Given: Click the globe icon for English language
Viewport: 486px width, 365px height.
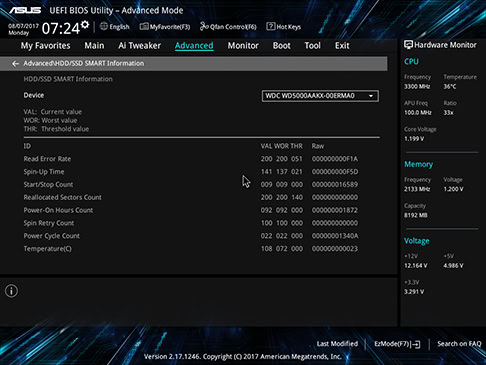Looking at the screenshot, I should click(104, 26).
